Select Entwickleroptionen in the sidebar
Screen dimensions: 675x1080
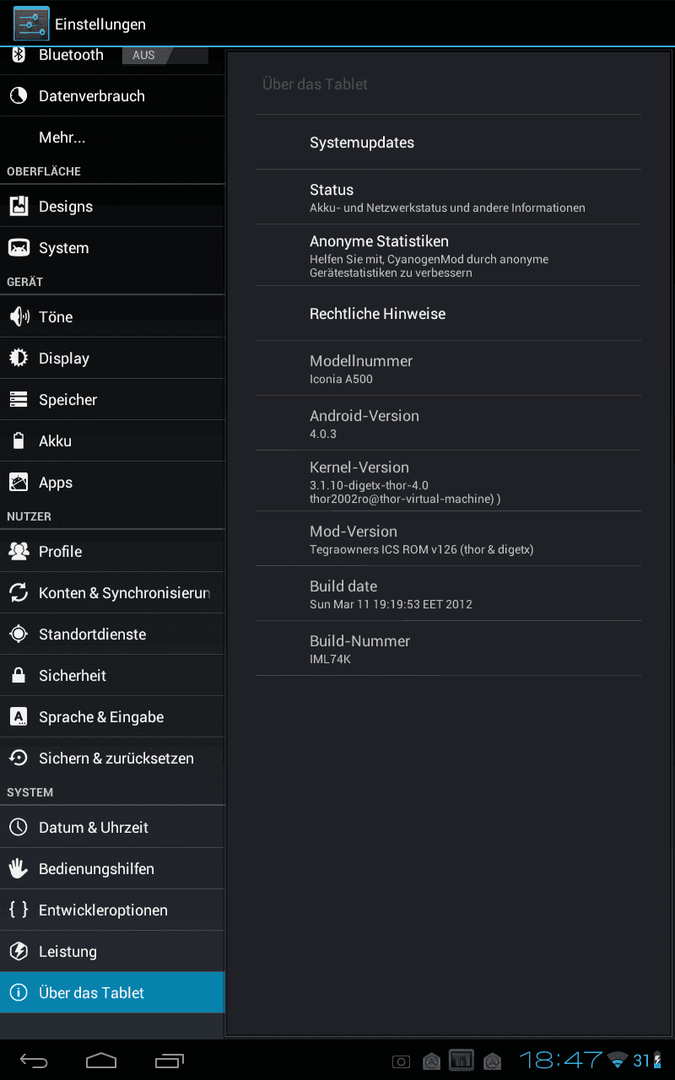[112, 910]
